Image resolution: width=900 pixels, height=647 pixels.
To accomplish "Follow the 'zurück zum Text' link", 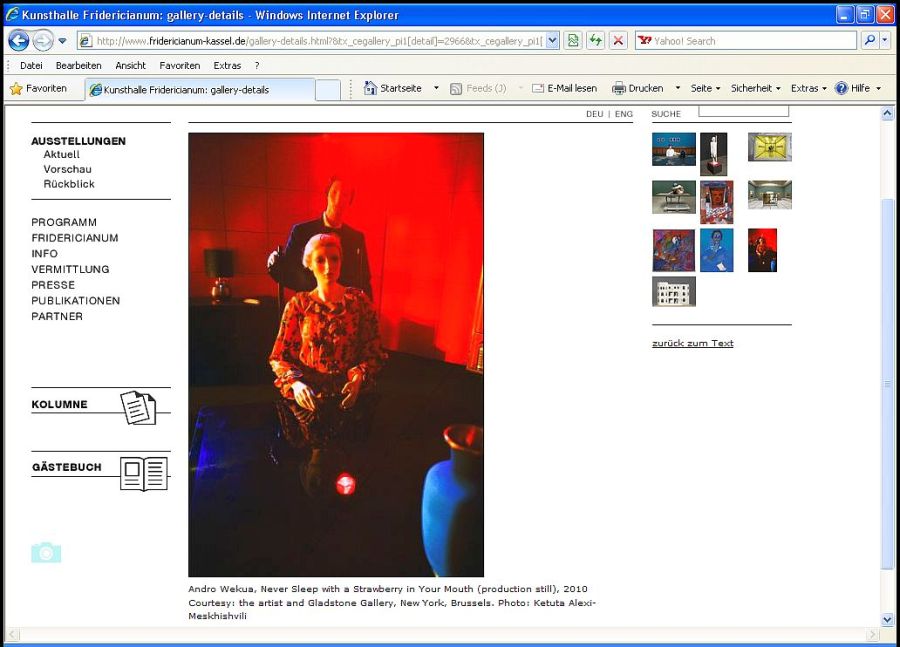I will pos(693,343).
